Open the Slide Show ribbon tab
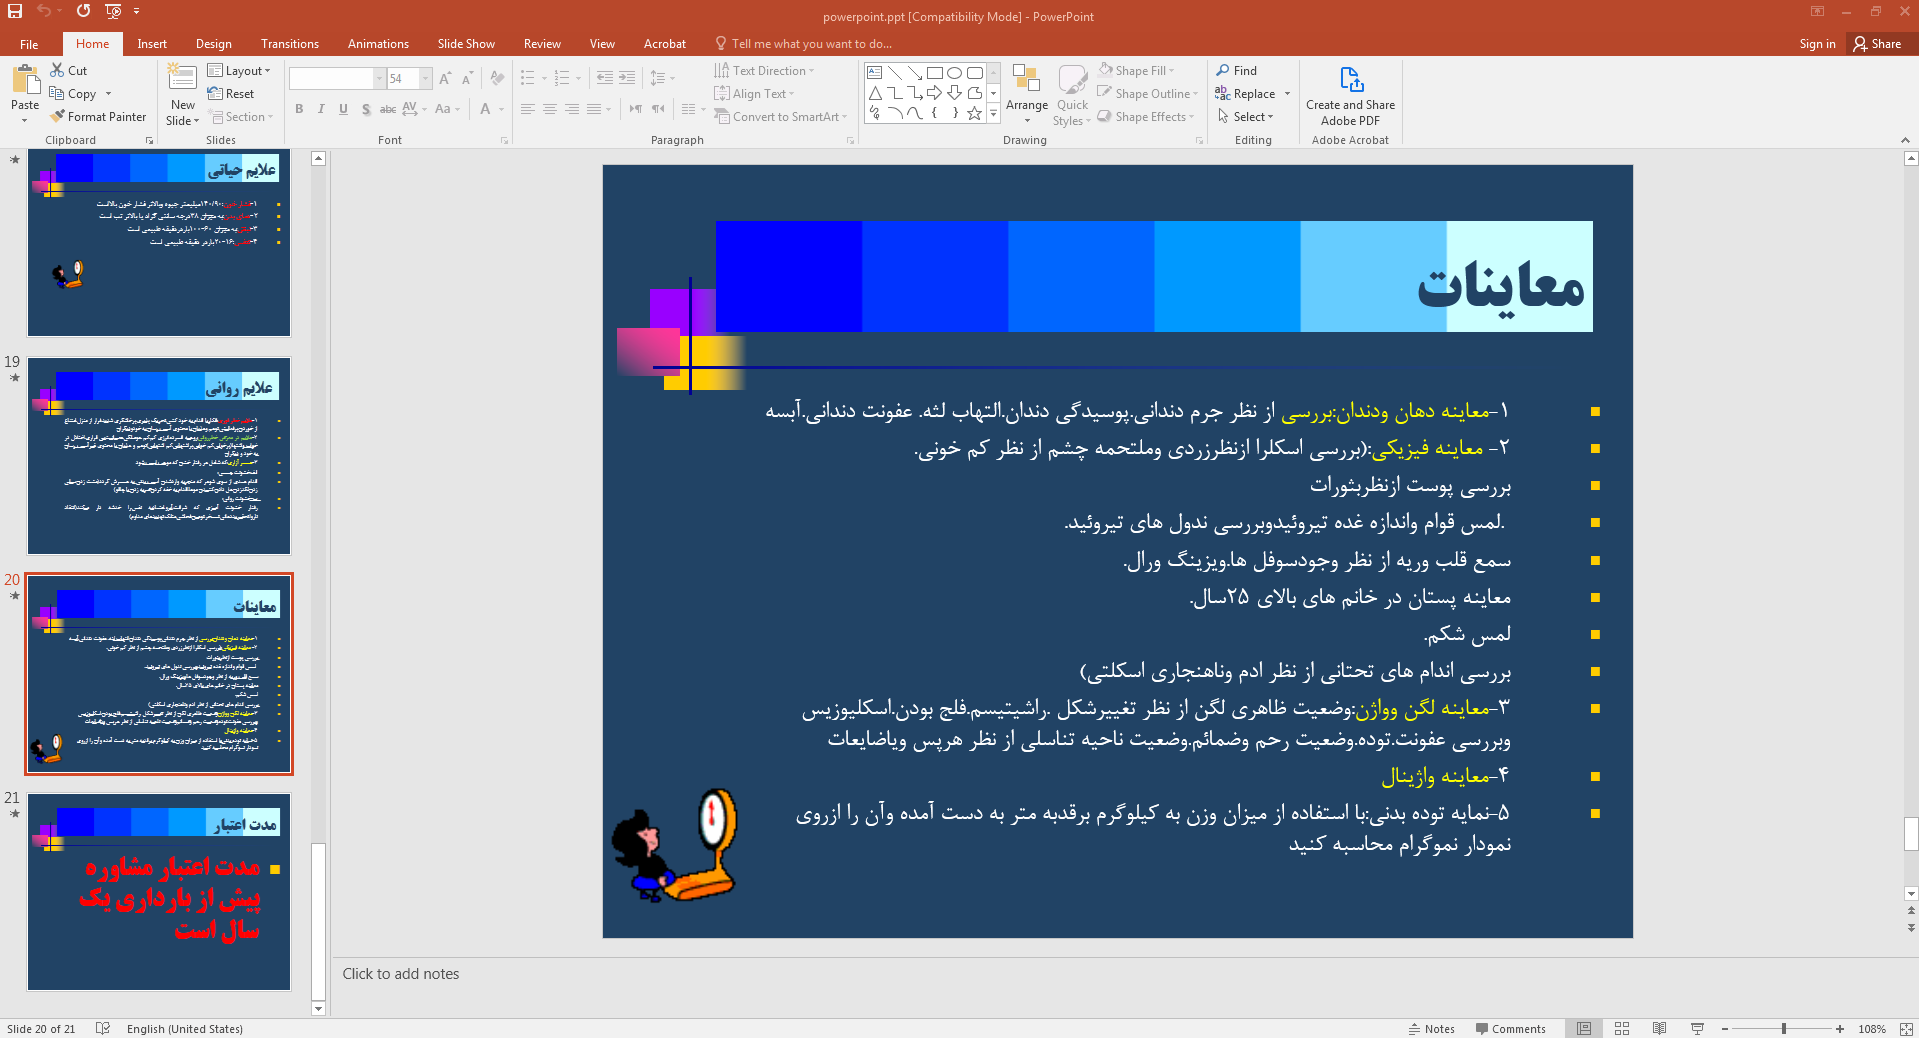The image size is (1919, 1038). coord(465,43)
